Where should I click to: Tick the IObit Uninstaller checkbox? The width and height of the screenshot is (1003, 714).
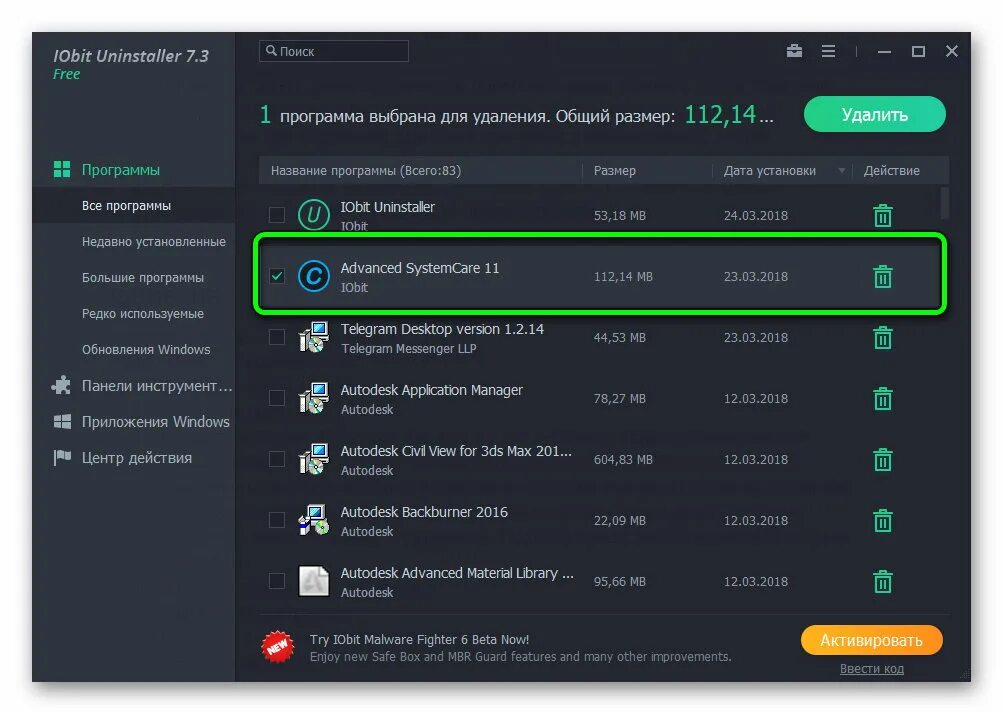click(x=276, y=214)
